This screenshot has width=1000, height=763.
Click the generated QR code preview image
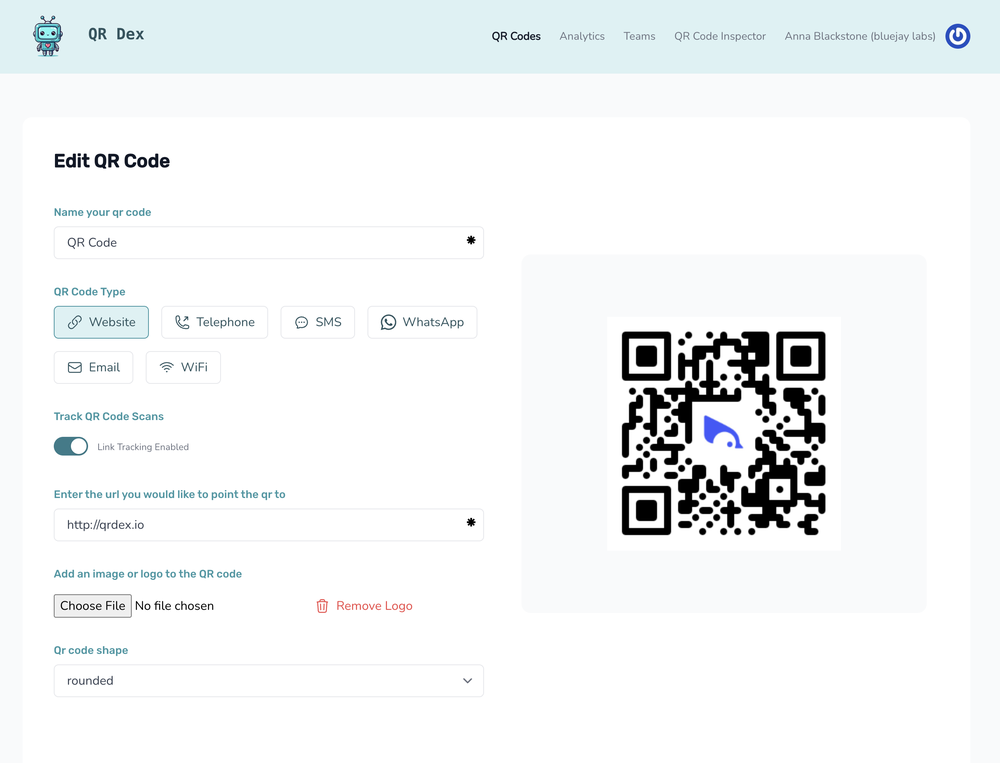coord(723,433)
